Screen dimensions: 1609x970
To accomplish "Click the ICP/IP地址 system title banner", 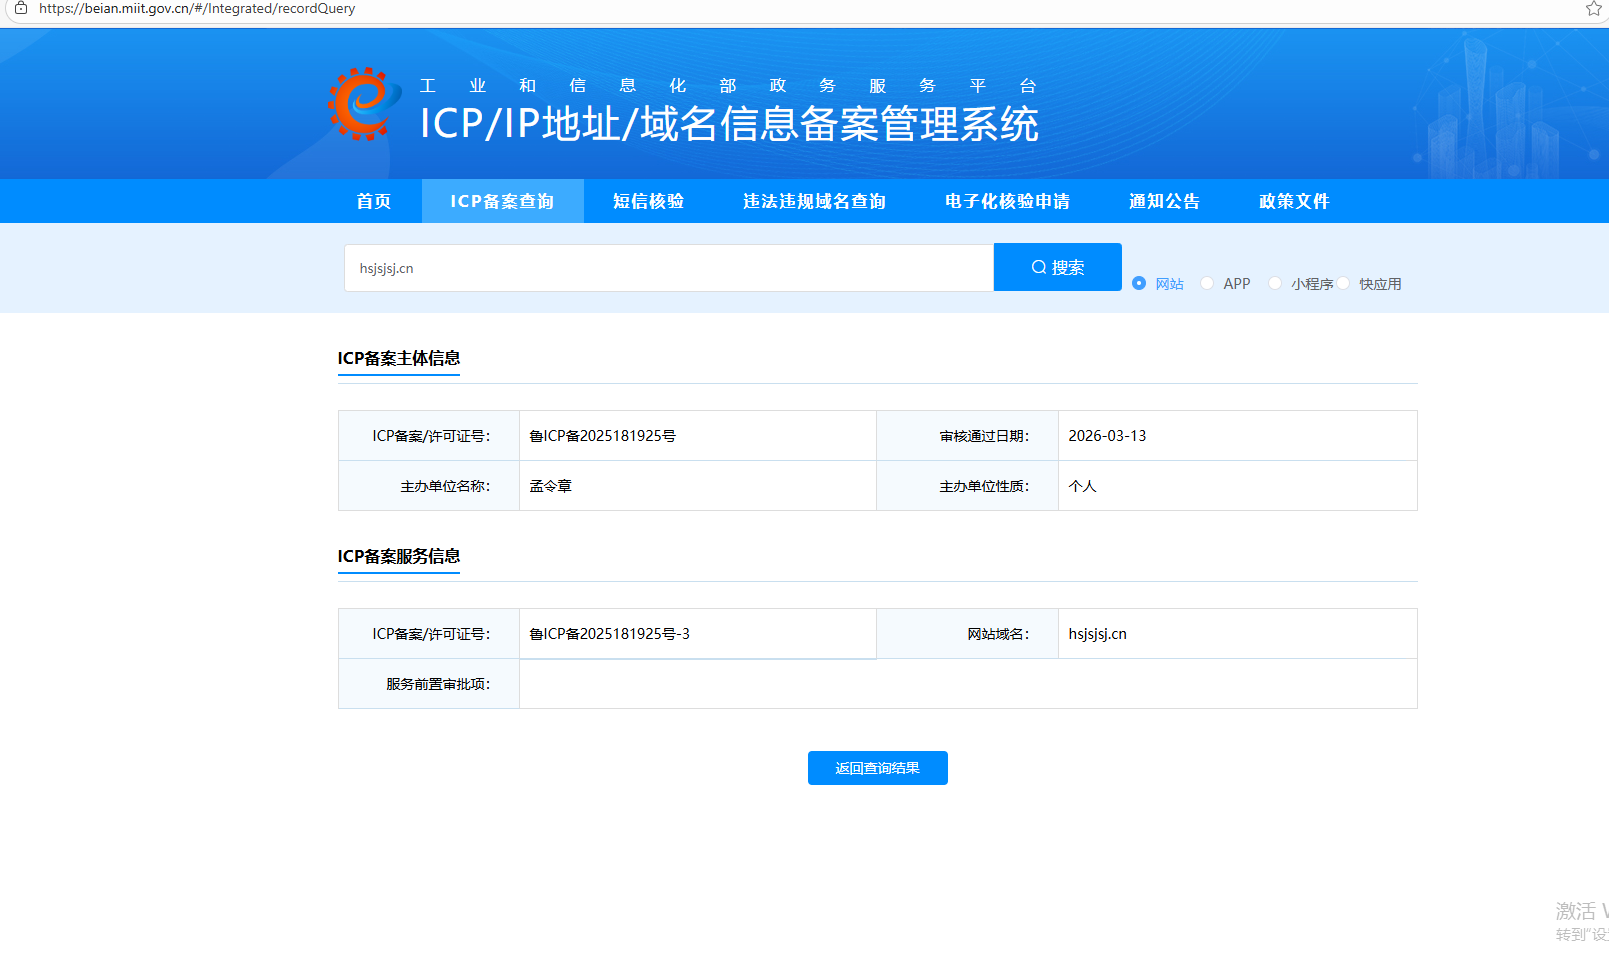I will [729, 124].
